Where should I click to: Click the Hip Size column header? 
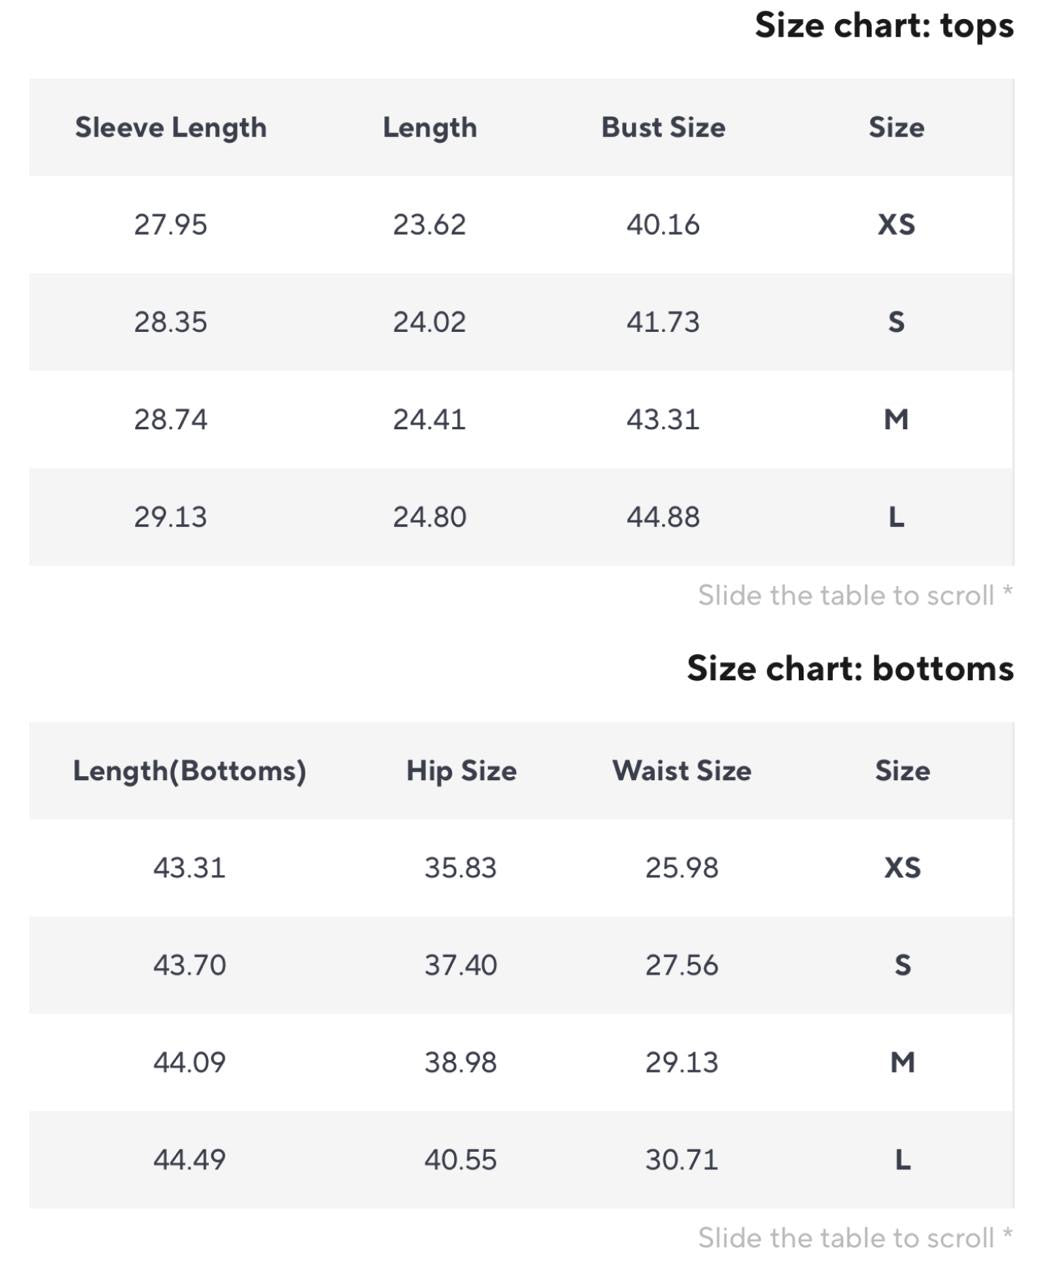[x=461, y=770]
